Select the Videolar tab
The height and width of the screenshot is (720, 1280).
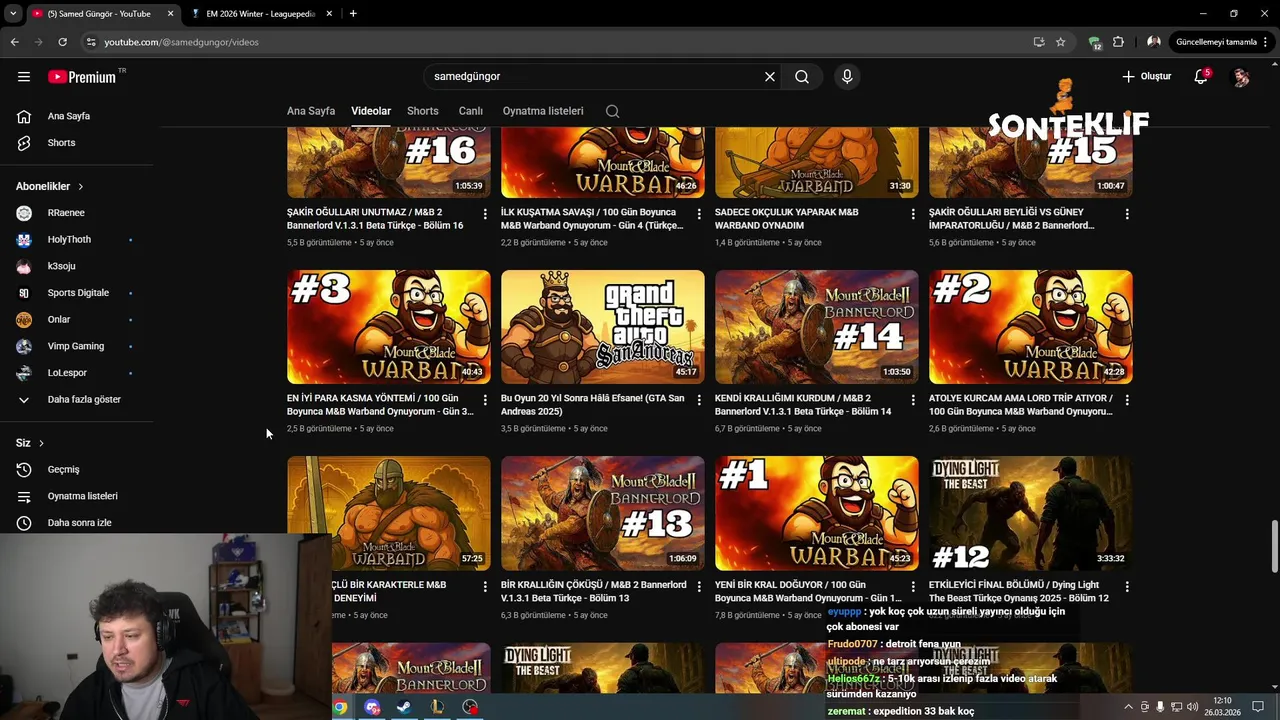tap(371, 111)
